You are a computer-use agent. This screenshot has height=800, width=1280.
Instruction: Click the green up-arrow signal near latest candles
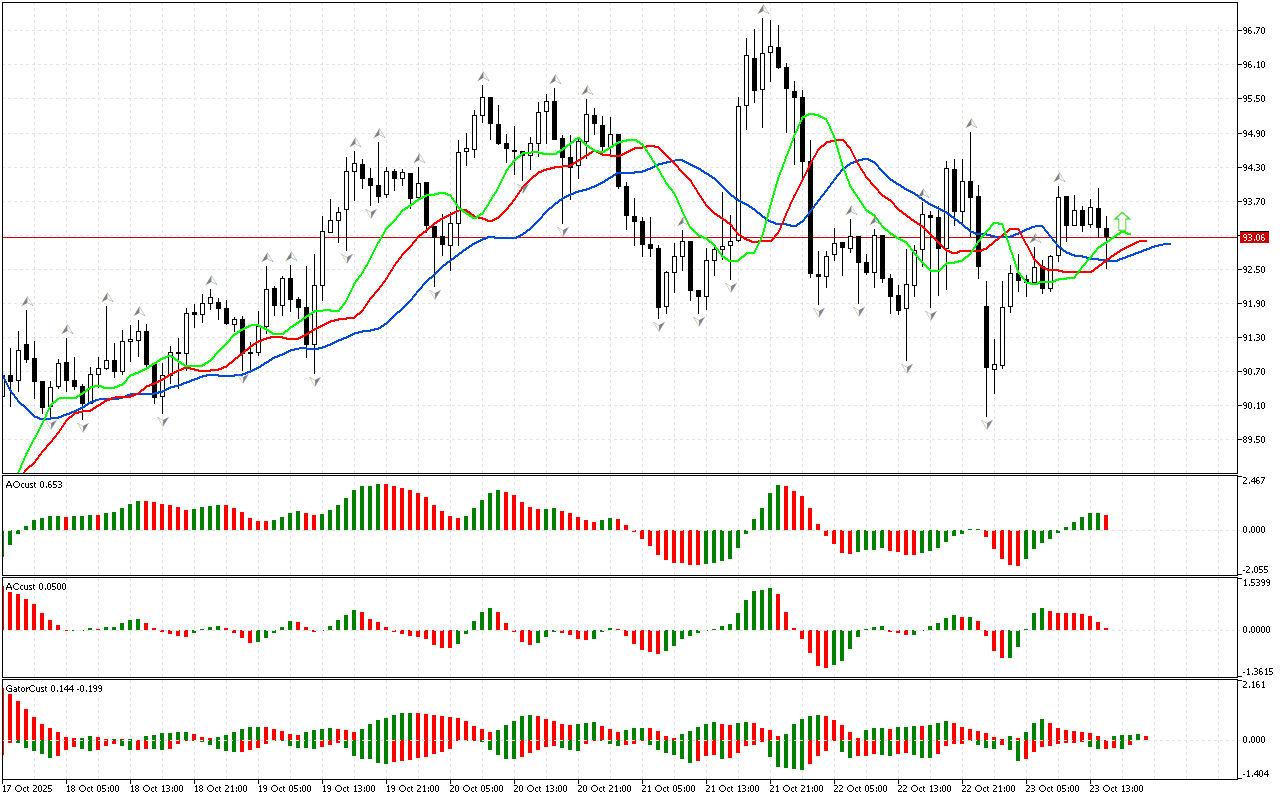1123,220
